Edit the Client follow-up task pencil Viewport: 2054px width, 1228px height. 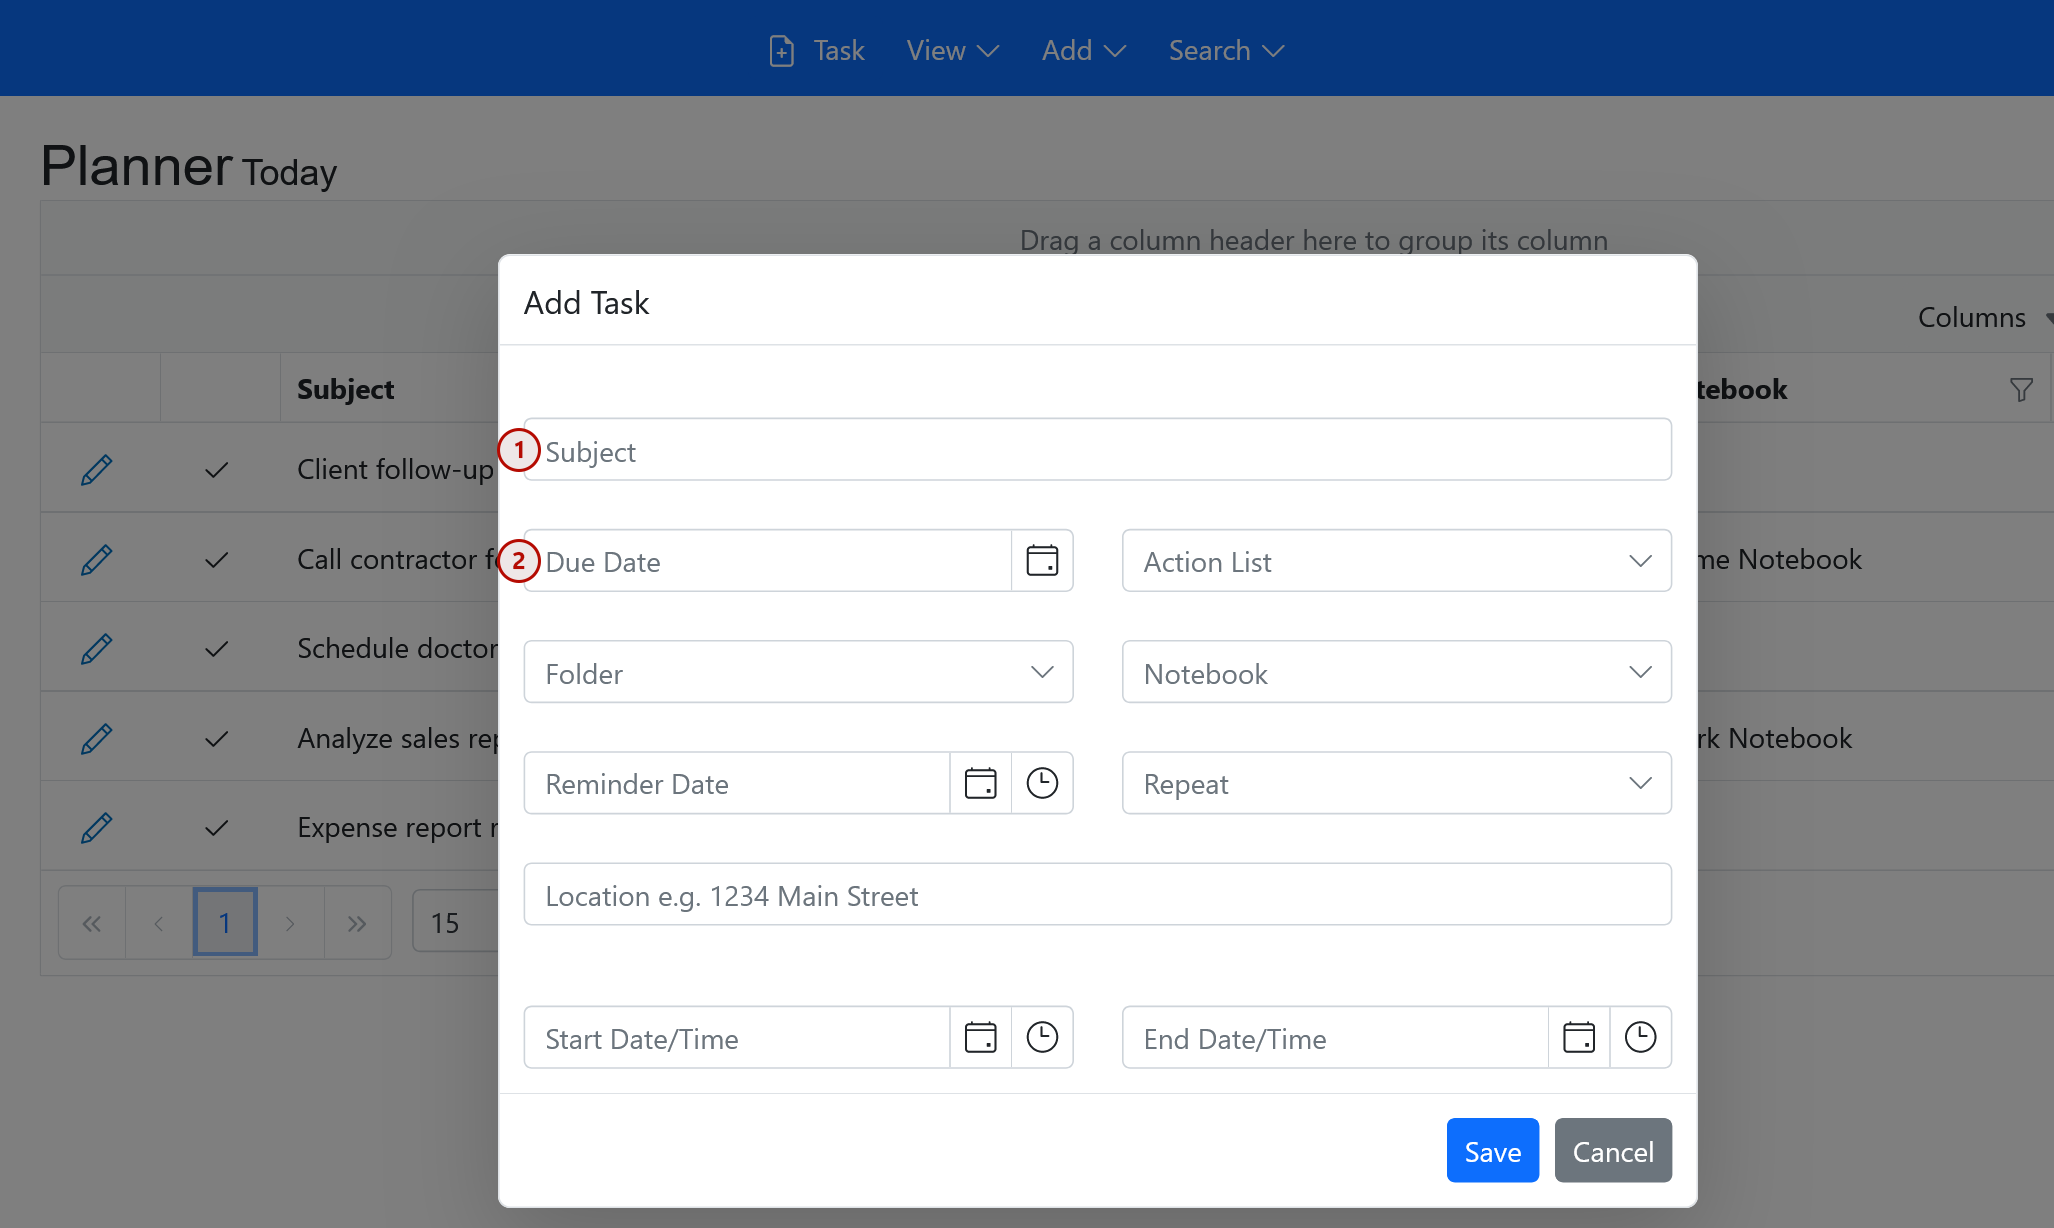(96, 469)
